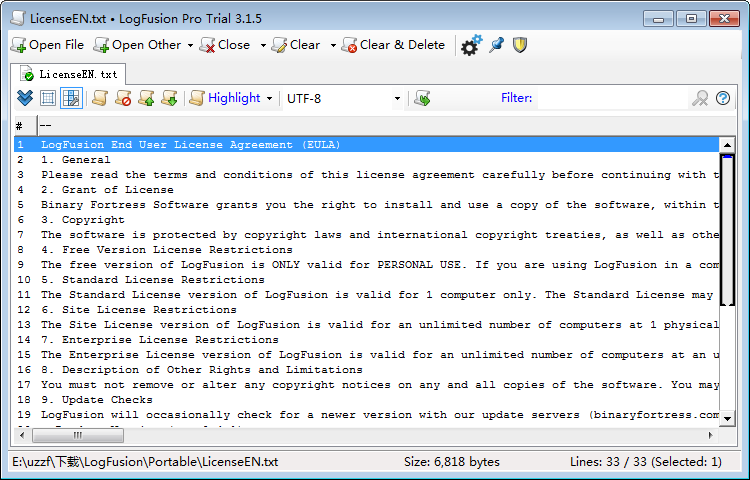The width and height of the screenshot is (750, 480).
Task: Click the yellow shield icon
Action: (x=520, y=45)
